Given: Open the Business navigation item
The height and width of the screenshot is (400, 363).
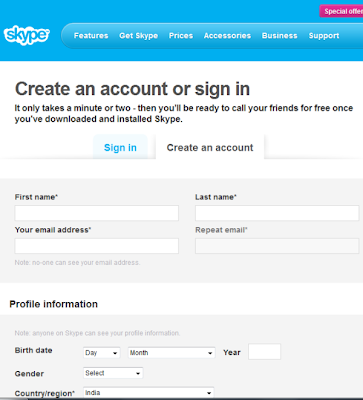Looking at the screenshot, I should (x=279, y=36).
